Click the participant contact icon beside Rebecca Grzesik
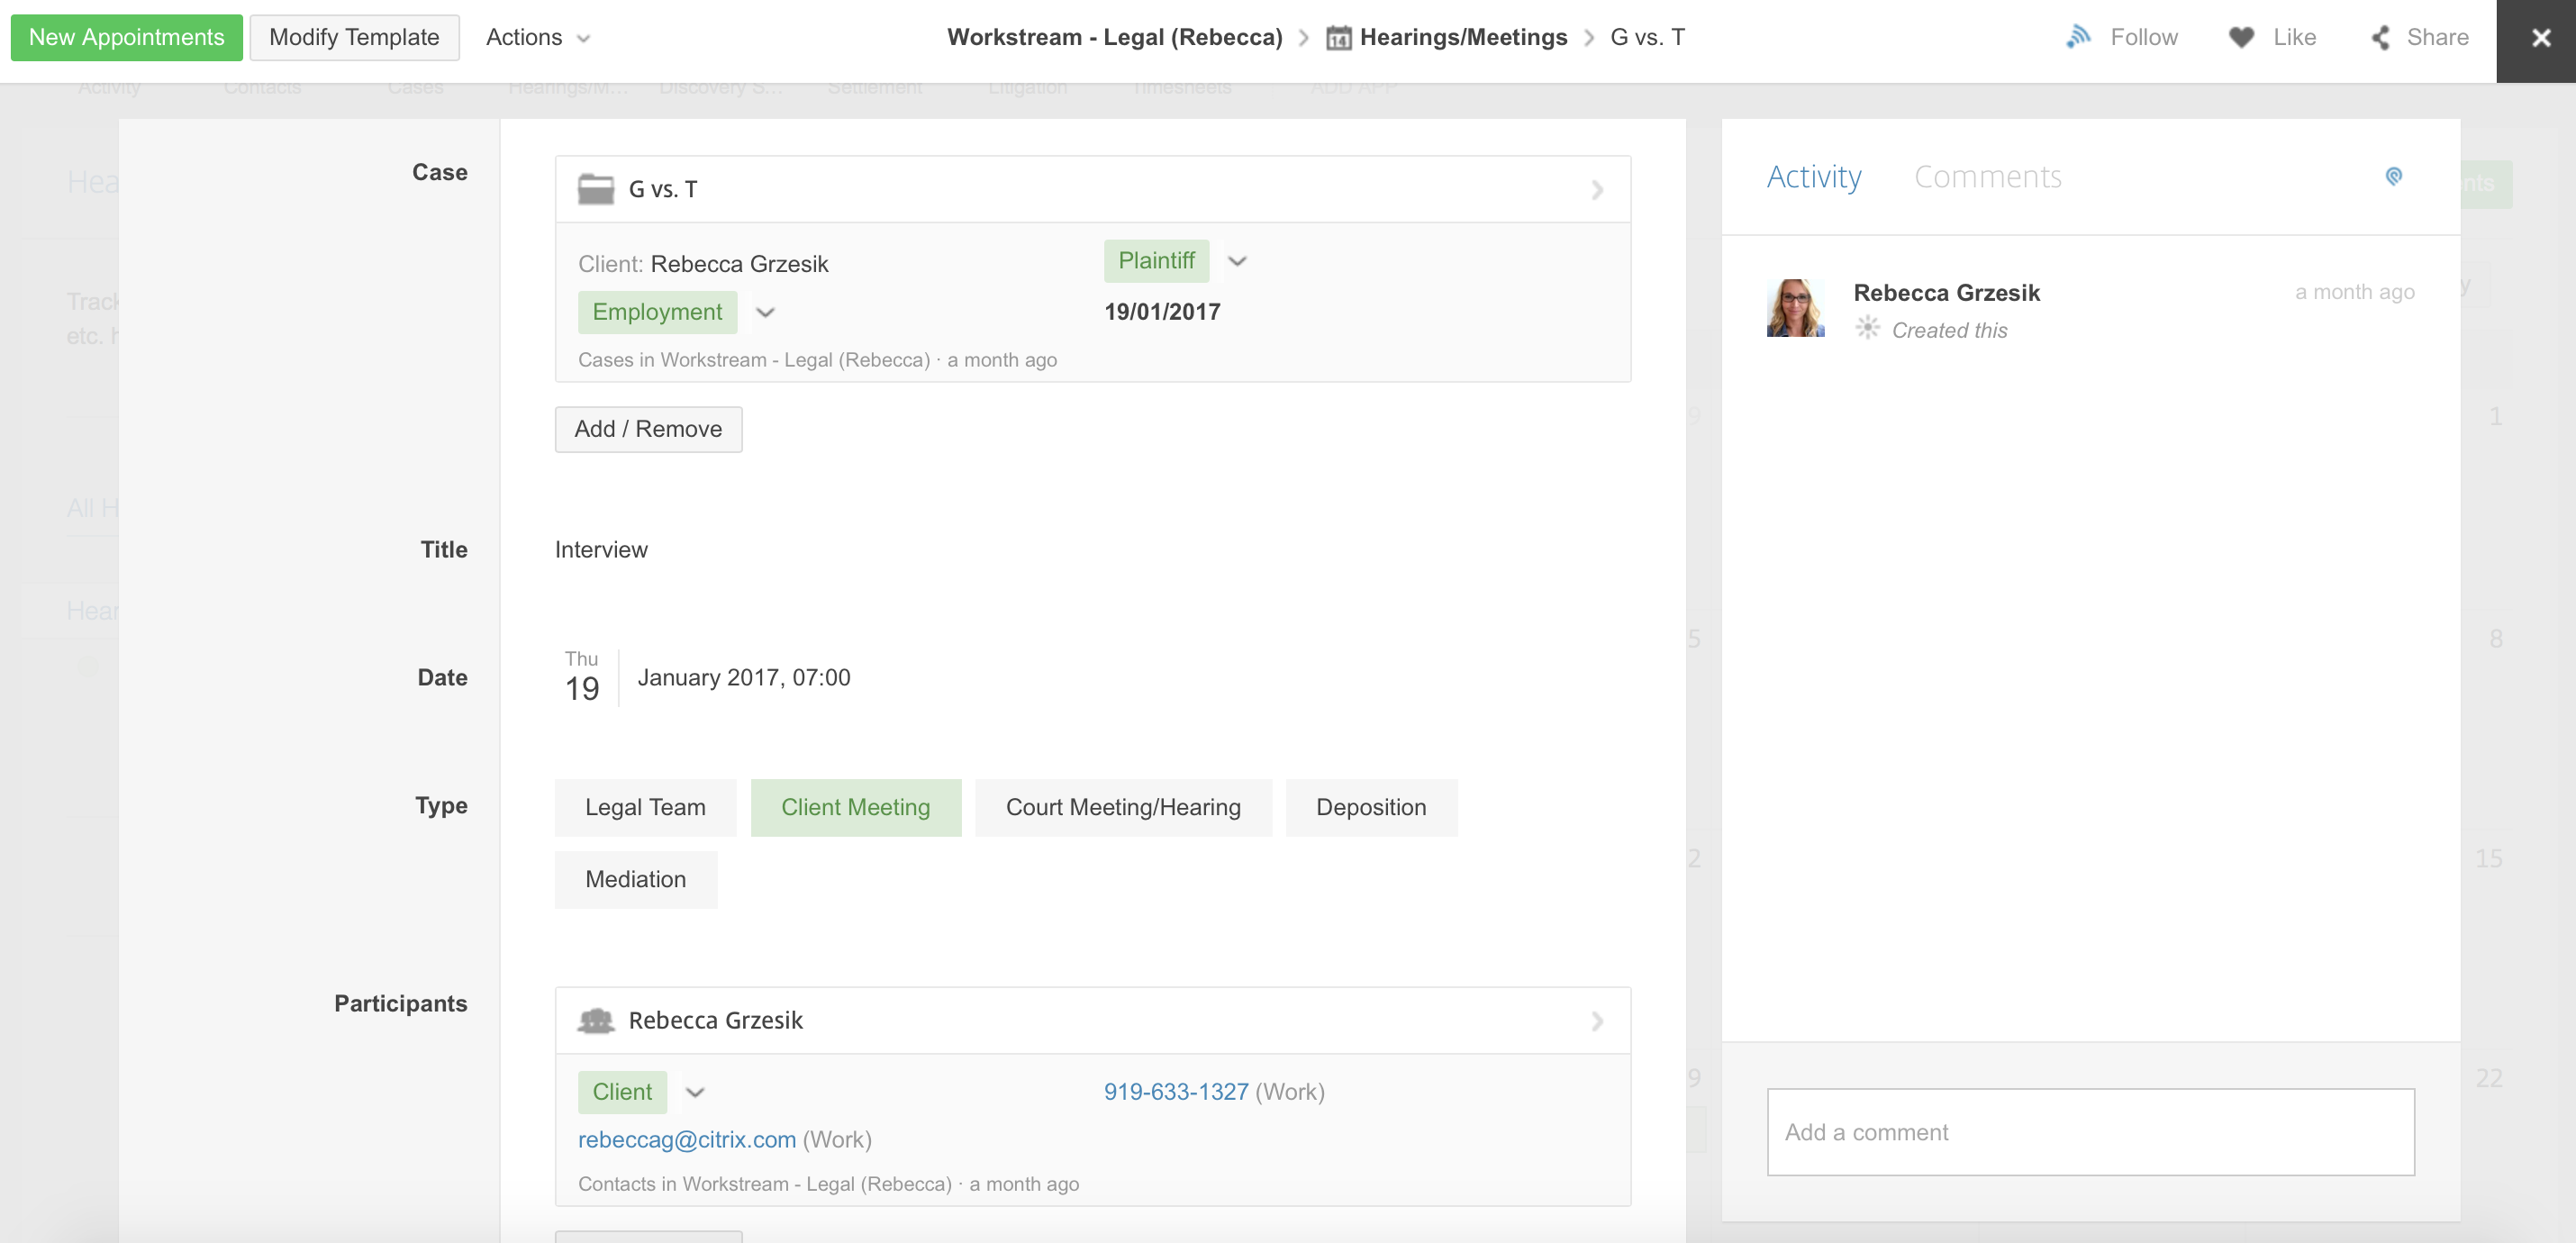The height and width of the screenshot is (1243, 2576). click(x=596, y=1020)
